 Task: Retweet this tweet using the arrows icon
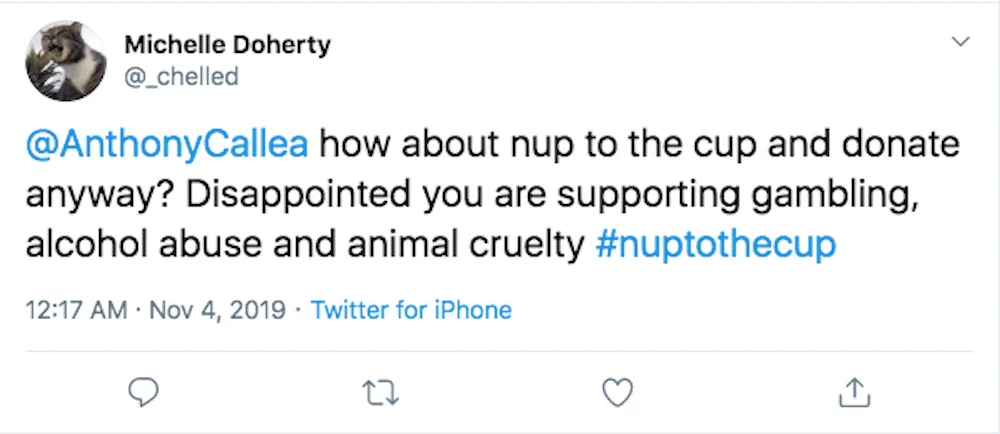coord(381,393)
